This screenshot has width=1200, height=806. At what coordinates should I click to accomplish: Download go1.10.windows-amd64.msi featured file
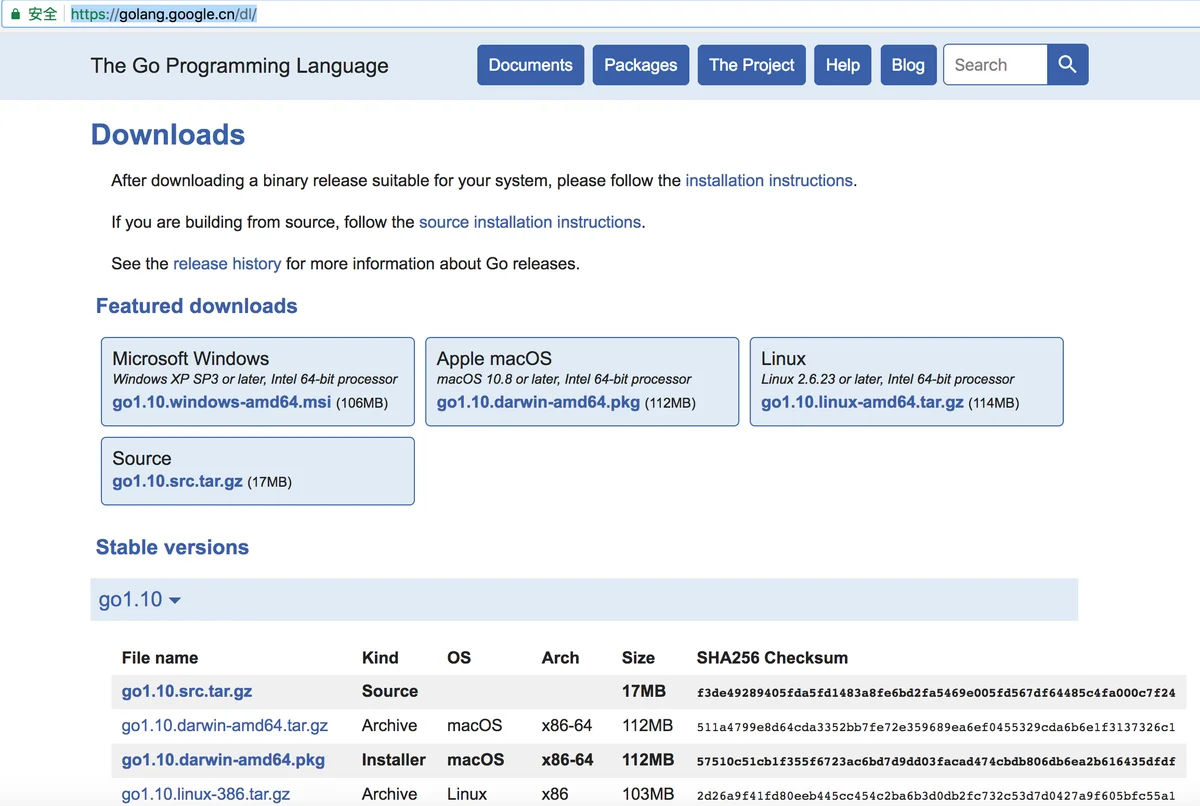click(x=222, y=402)
